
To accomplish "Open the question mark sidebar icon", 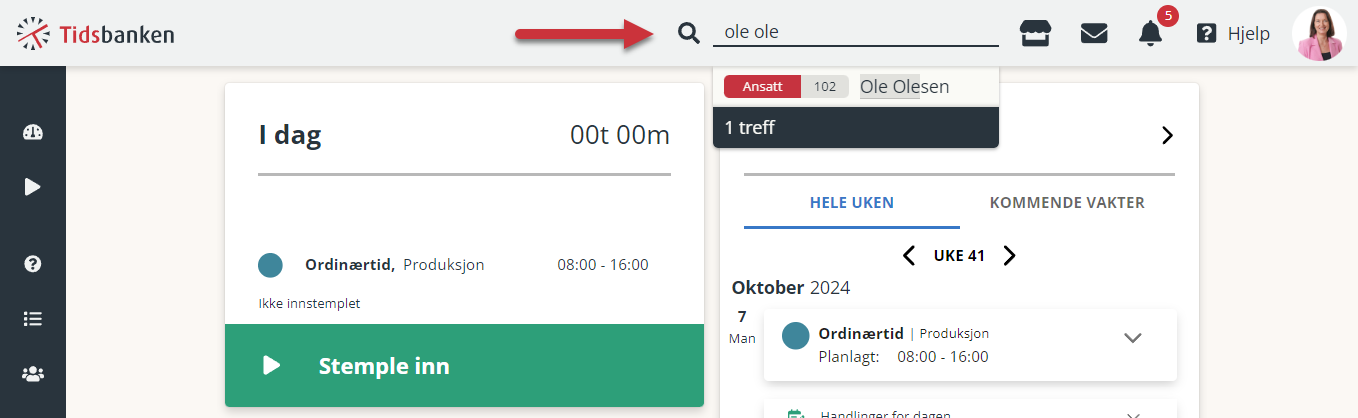I will [x=33, y=264].
